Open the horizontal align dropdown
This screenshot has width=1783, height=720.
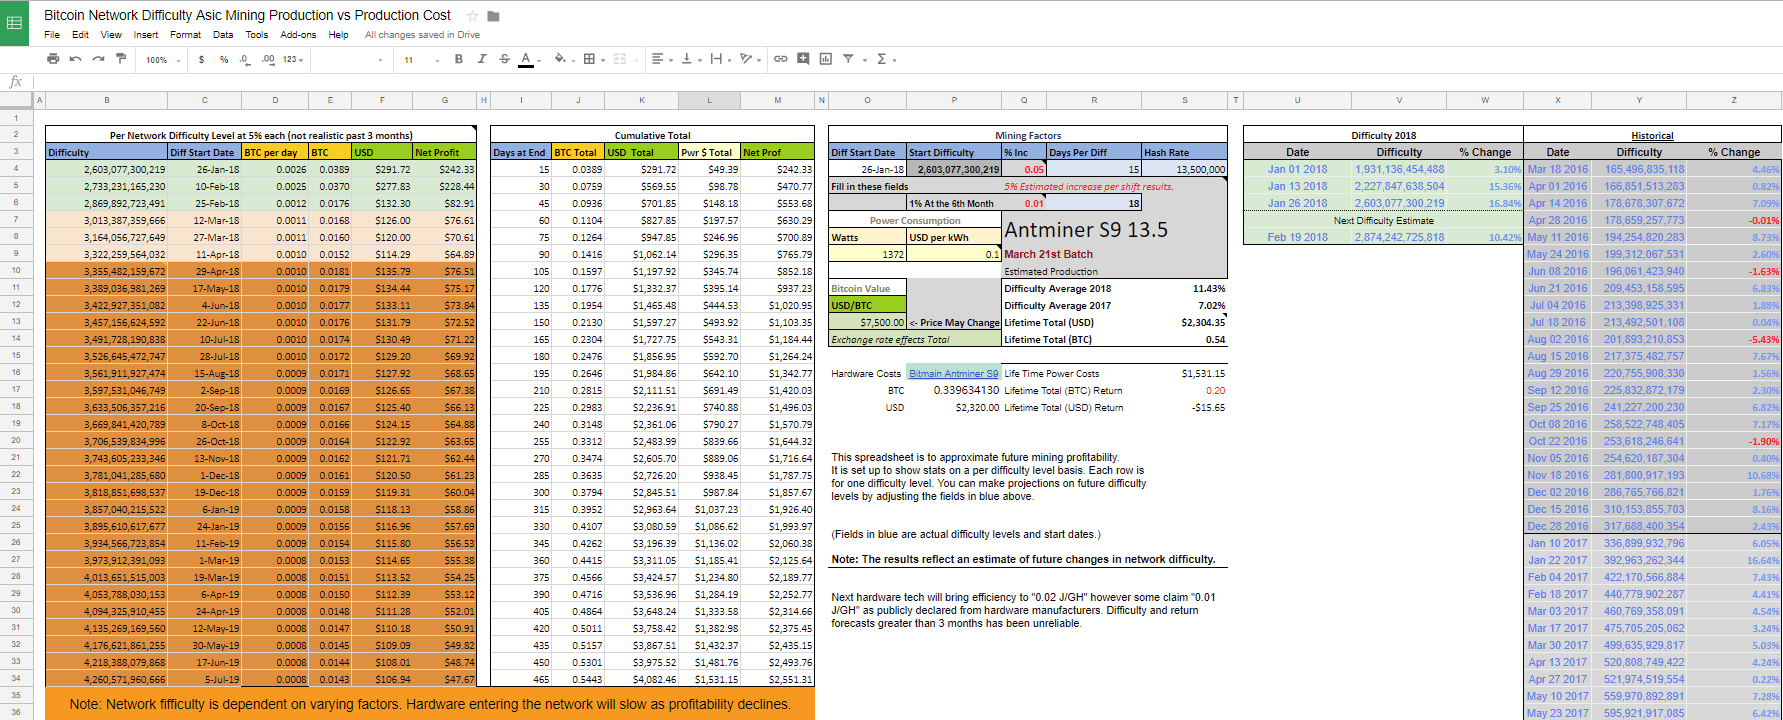tap(660, 59)
